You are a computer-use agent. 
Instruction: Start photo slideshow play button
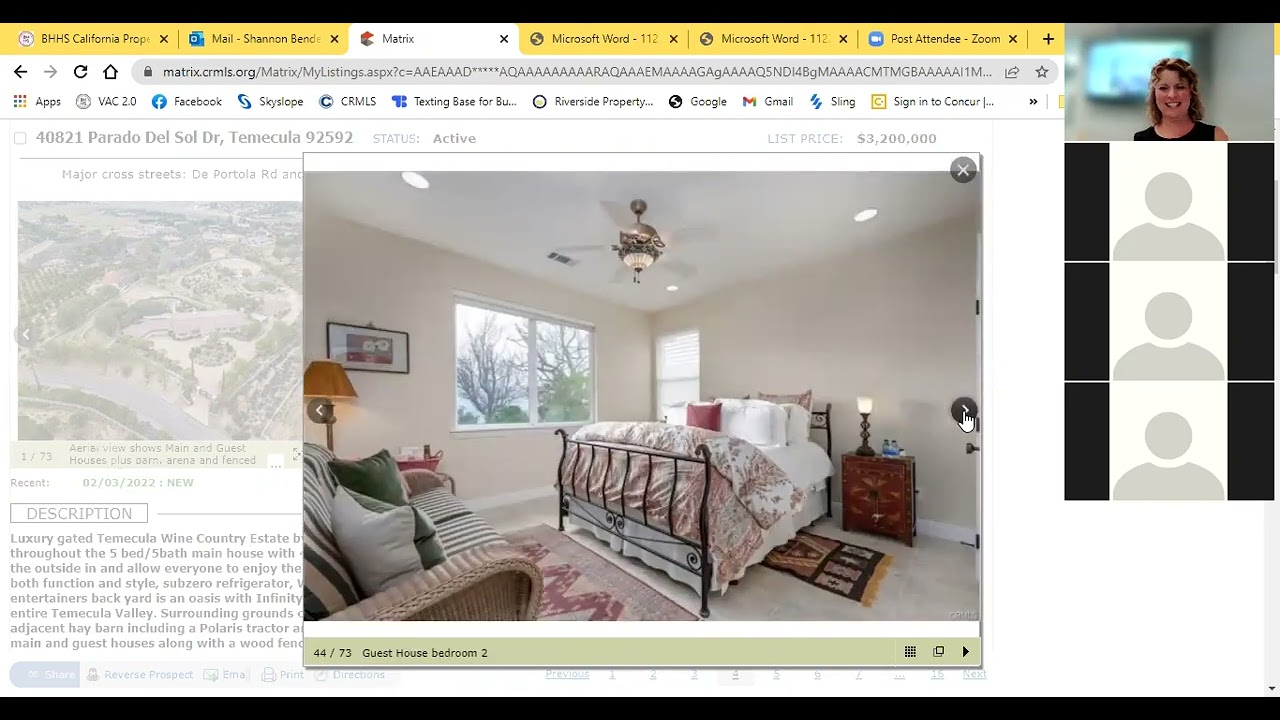(965, 652)
